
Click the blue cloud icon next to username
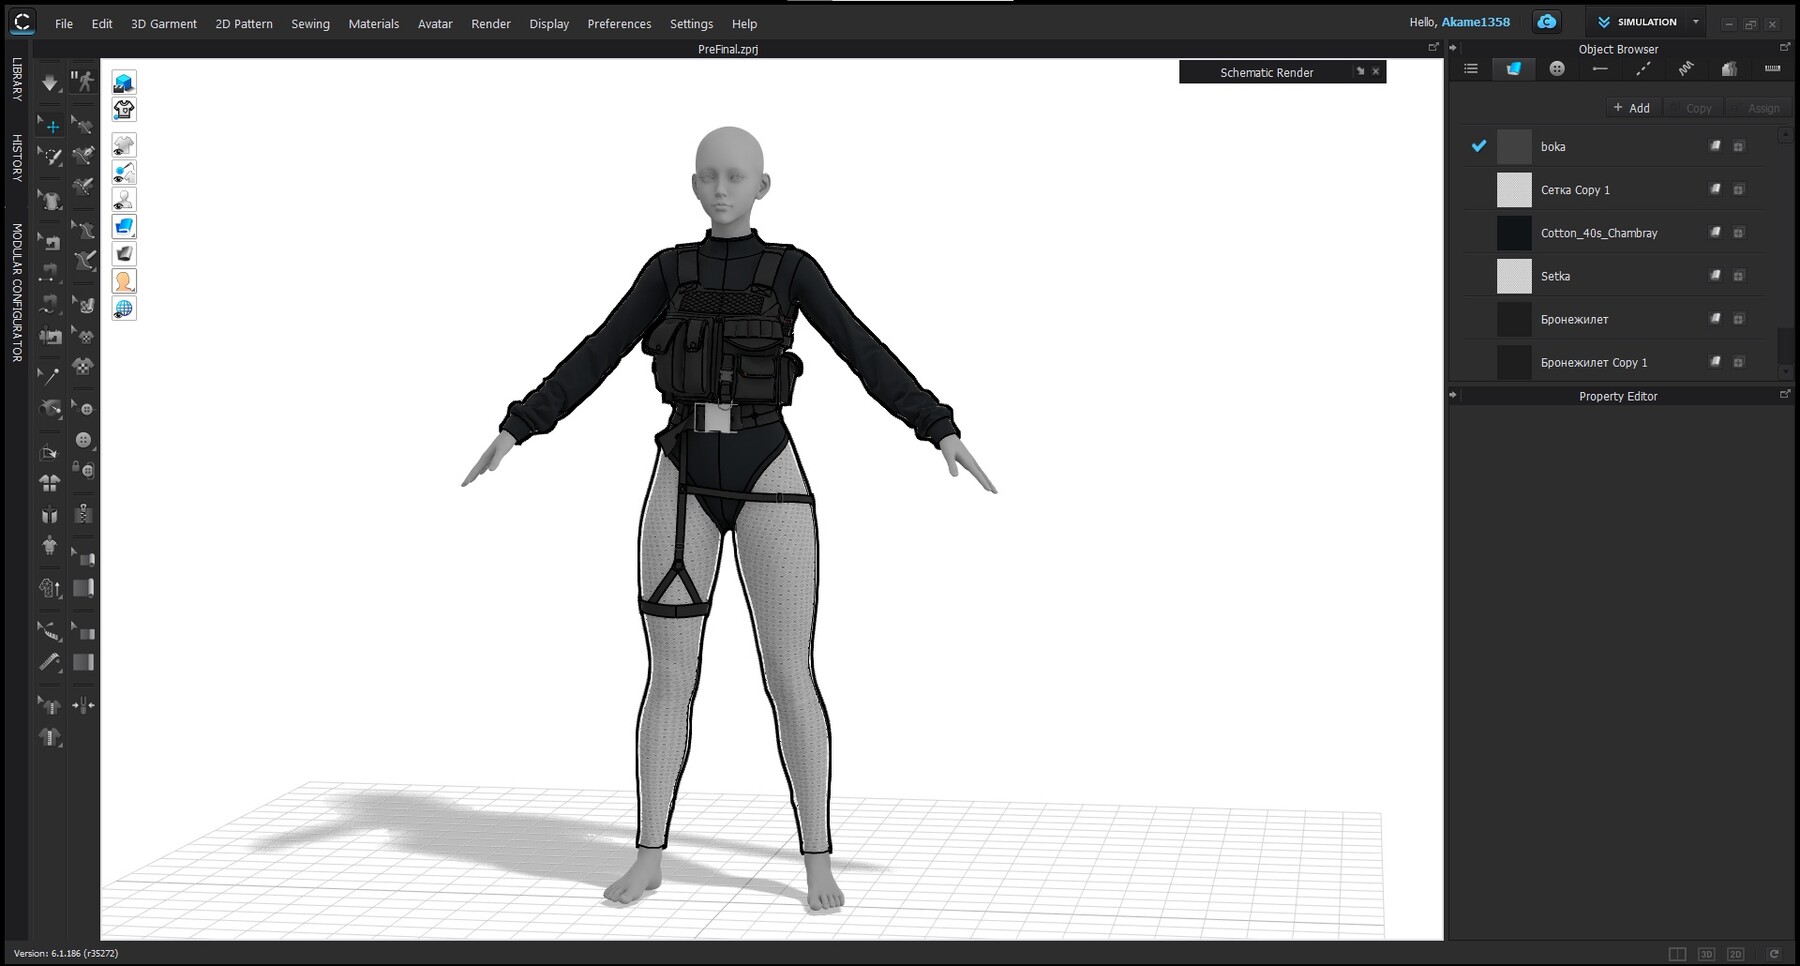(x=1547, y=22)
